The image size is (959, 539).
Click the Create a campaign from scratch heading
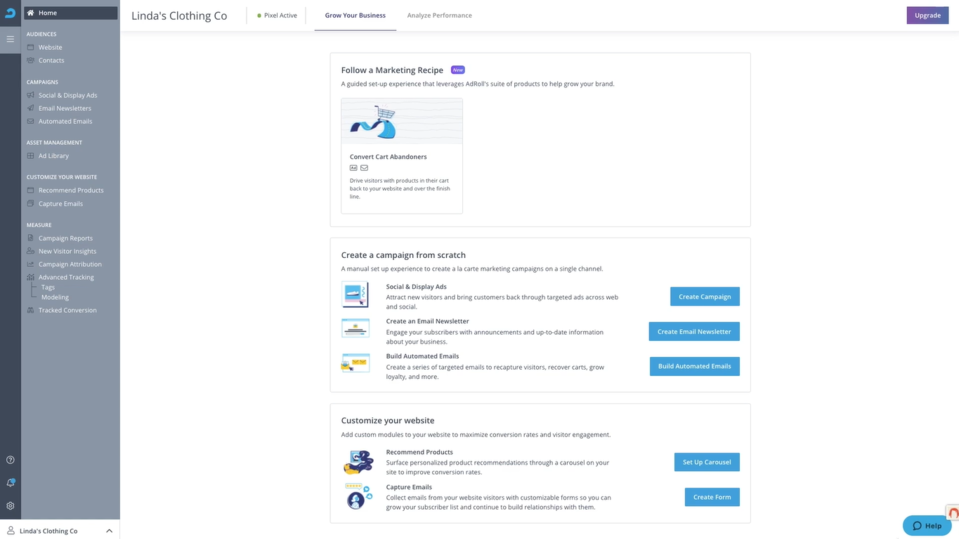tap(403, 255)
